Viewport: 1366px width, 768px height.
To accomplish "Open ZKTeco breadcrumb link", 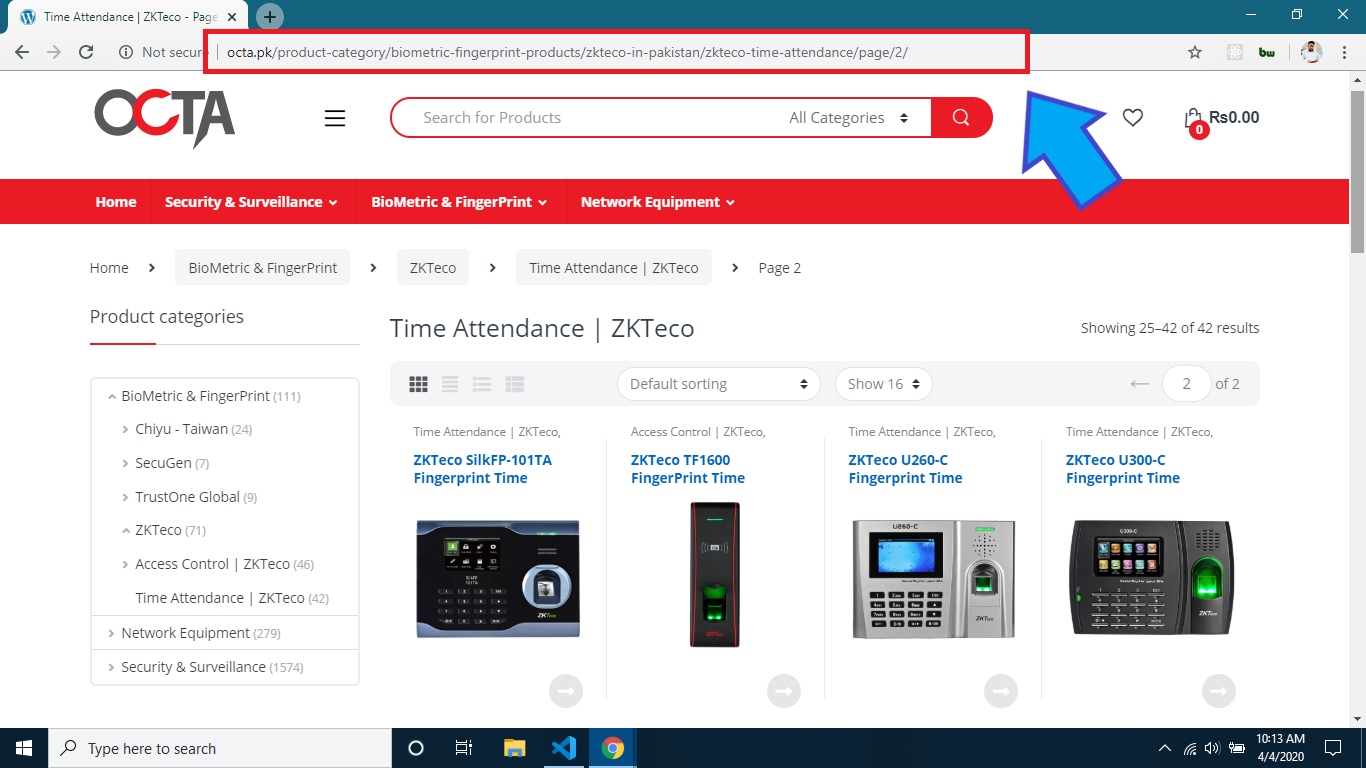I will point(433,268).
